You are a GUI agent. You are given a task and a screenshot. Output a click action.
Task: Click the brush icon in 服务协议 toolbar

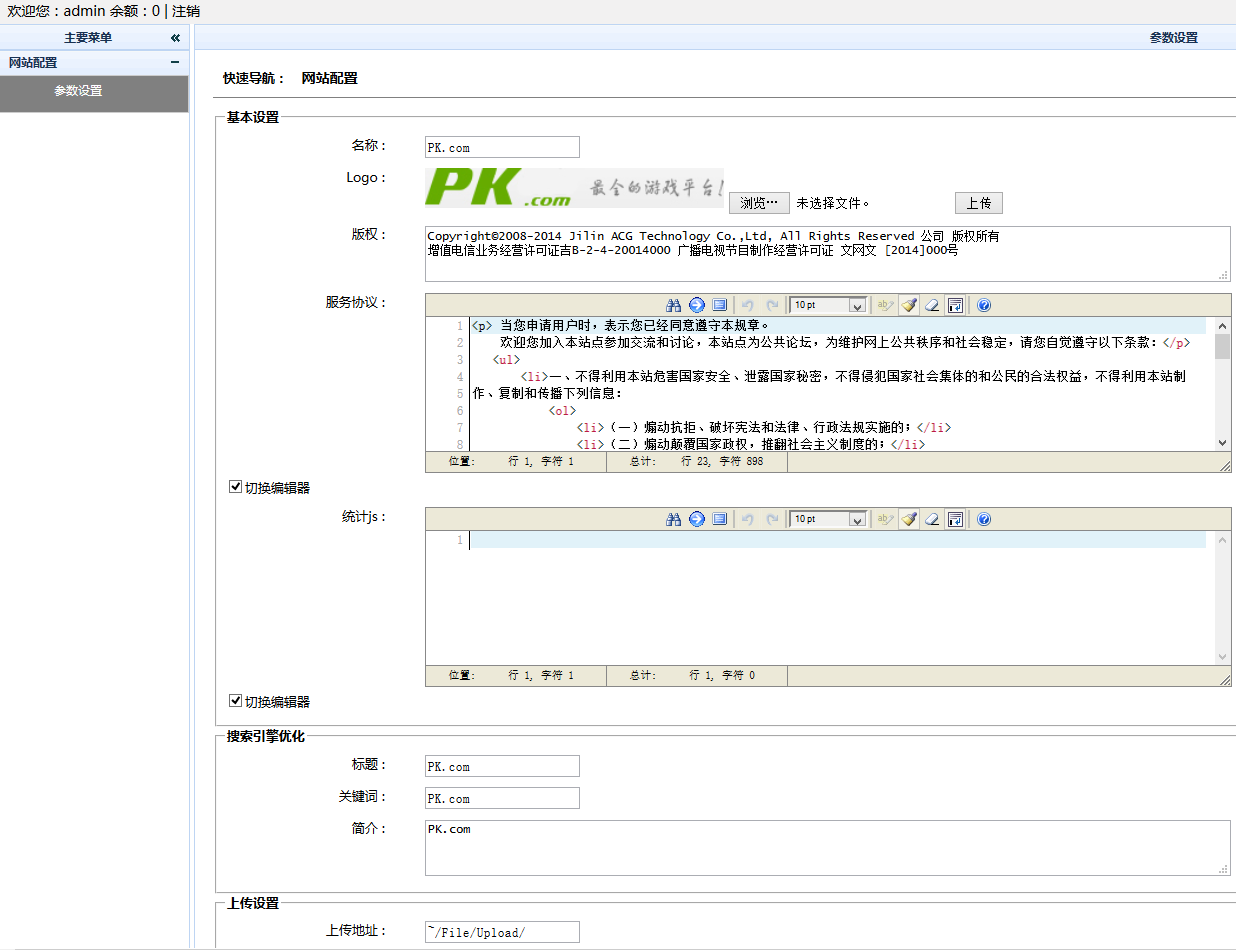(x=908, y=305)
